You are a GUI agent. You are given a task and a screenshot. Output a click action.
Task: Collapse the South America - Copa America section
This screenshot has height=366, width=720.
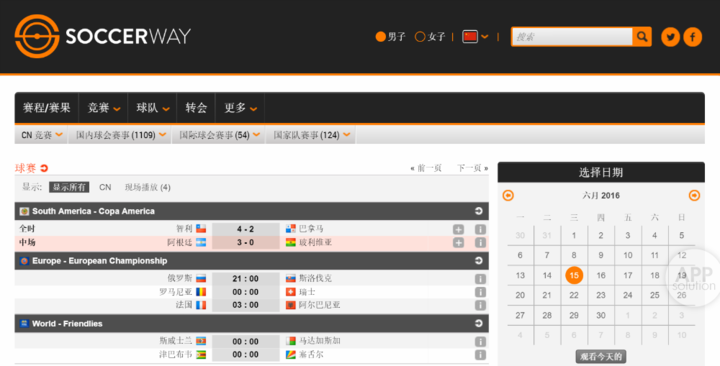click(x=478, y=211)
